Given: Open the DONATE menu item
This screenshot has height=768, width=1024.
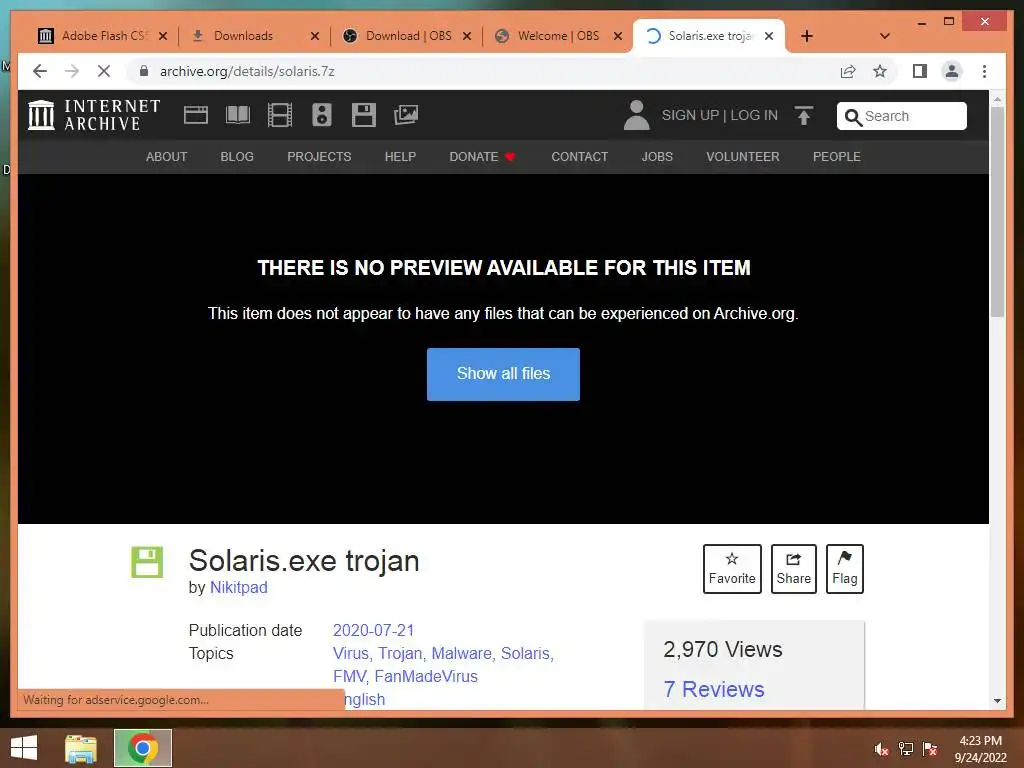Looking at the screenshot, I should 482,157.
